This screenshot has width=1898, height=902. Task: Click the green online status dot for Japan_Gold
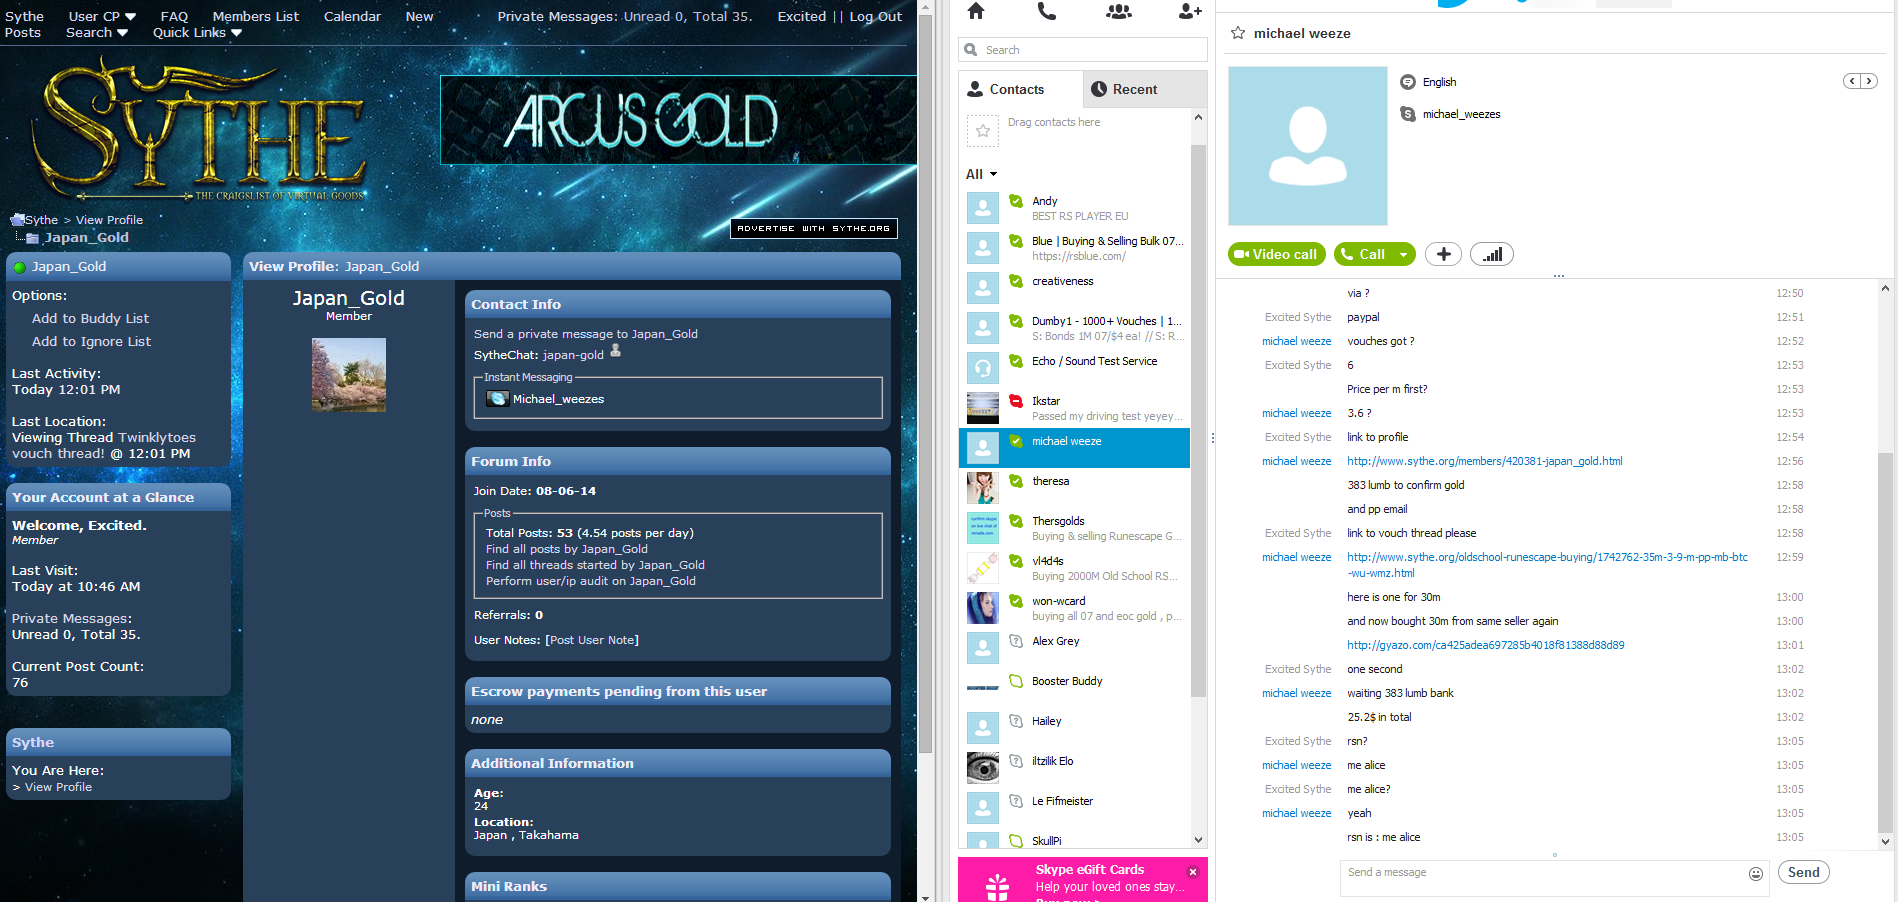click(x=19, y=267)
